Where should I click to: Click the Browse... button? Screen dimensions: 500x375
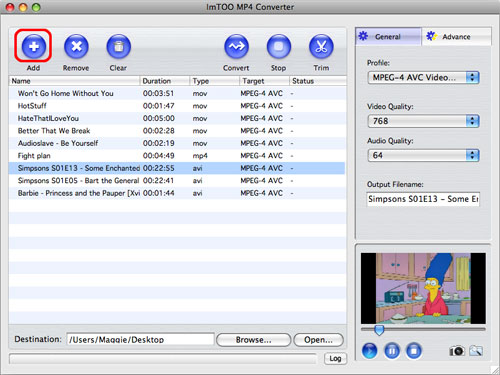point(254,340)
